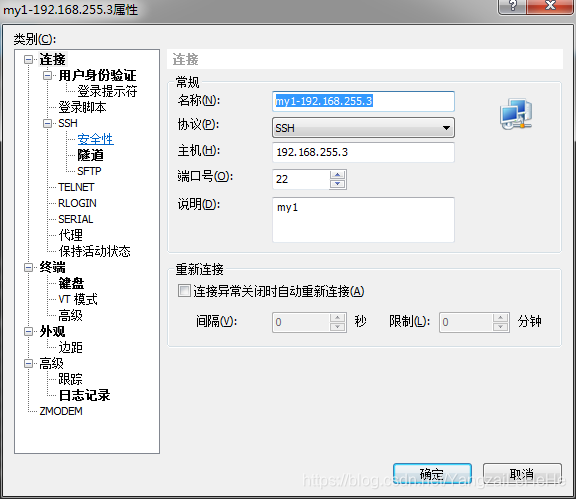Image resolution: width=576 pixels, height=499 pixels.
Task: Select 用户身份验证 in category tree
Action: click(97, 75)
